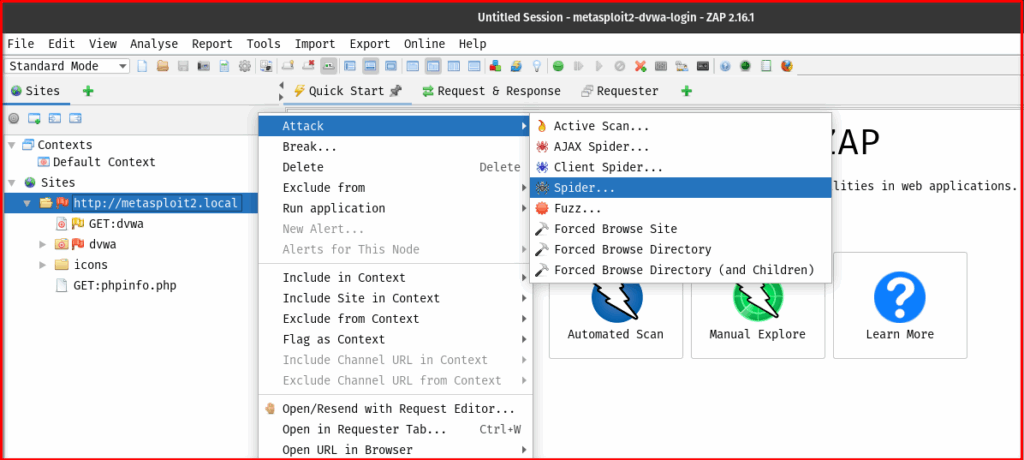Launch the Firefox browser icon in toolbar
Screen dimensions: 1024x460
787,66
